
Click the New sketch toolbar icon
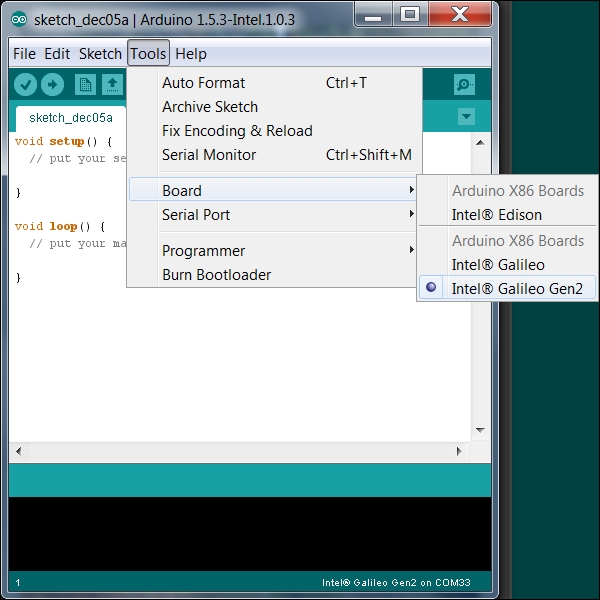pos(85,84)
